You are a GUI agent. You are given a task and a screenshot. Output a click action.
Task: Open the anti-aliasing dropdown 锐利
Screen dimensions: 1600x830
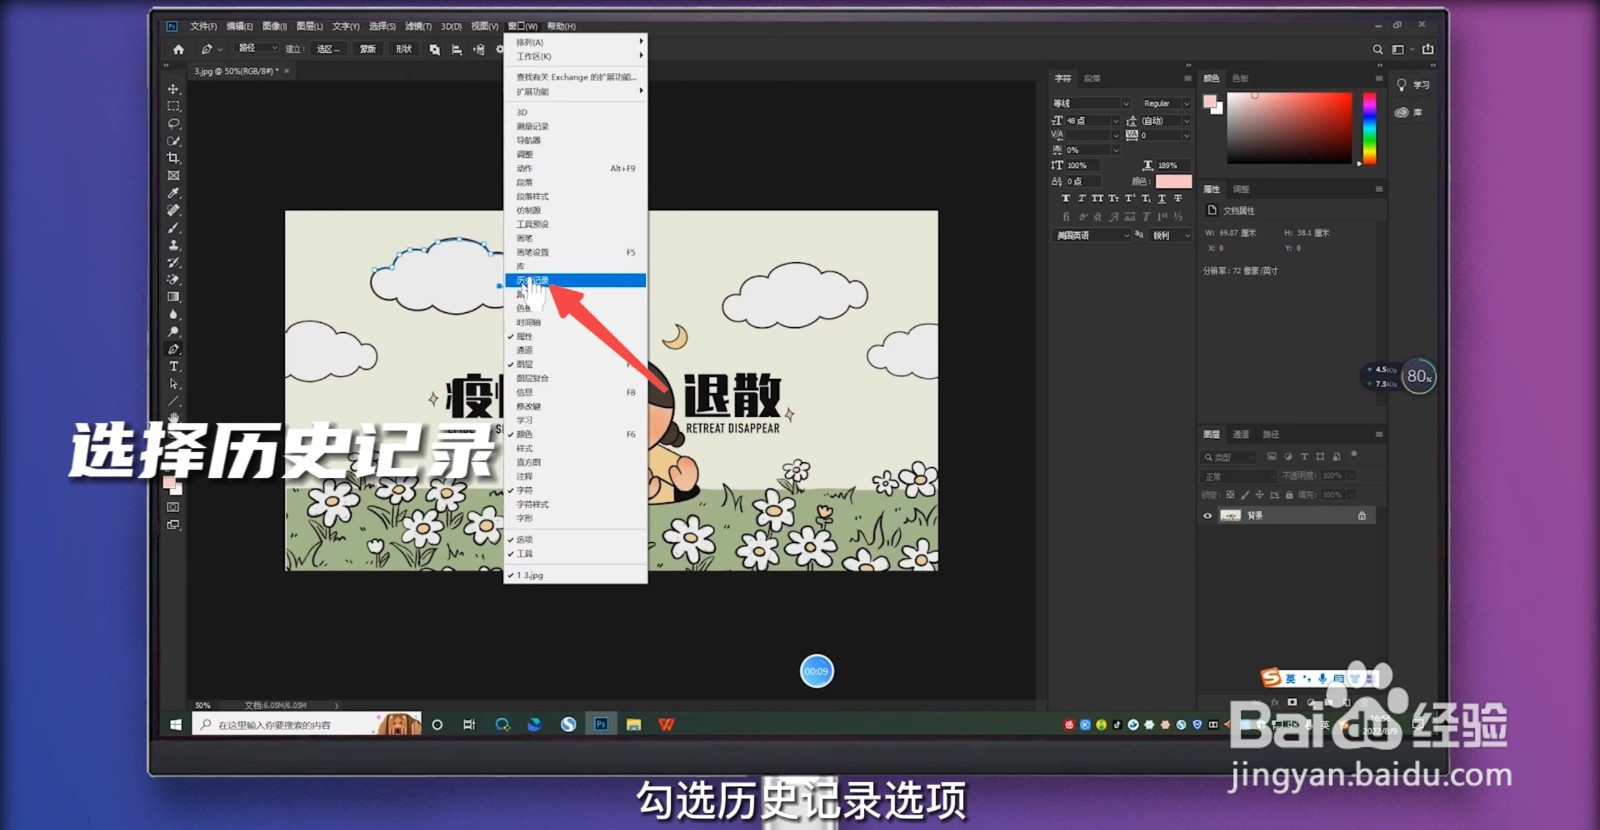coord(1170,235)
